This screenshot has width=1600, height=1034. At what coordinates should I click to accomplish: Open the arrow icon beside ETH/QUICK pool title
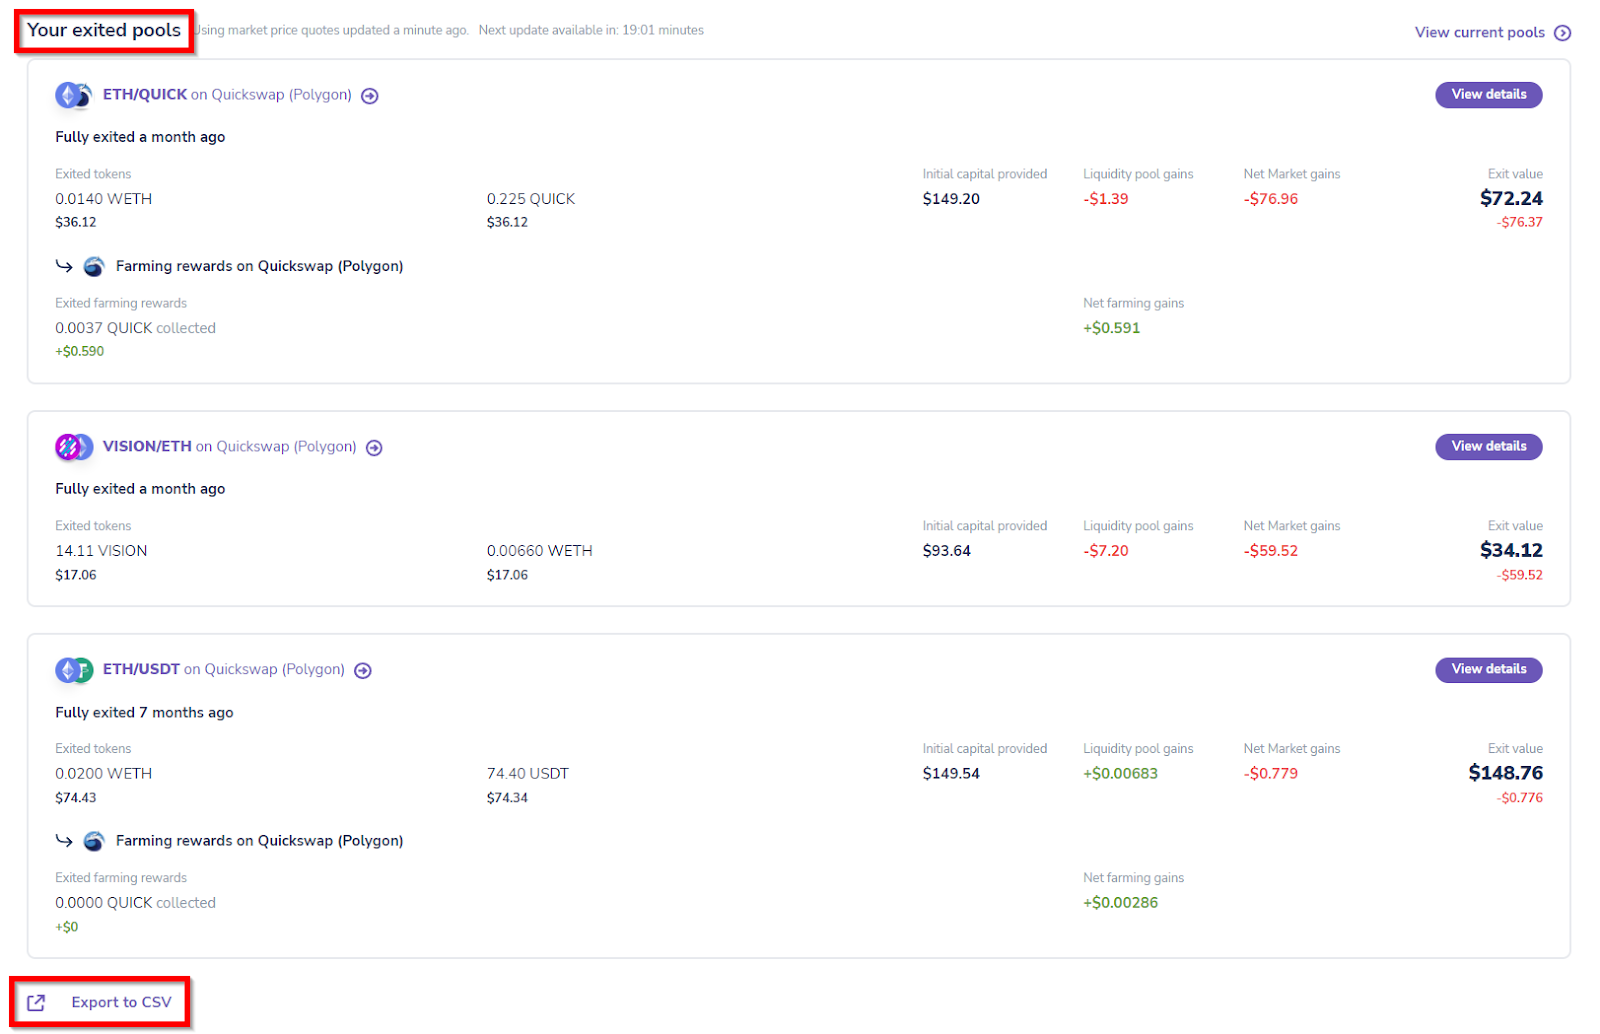(x=370, y=96)
